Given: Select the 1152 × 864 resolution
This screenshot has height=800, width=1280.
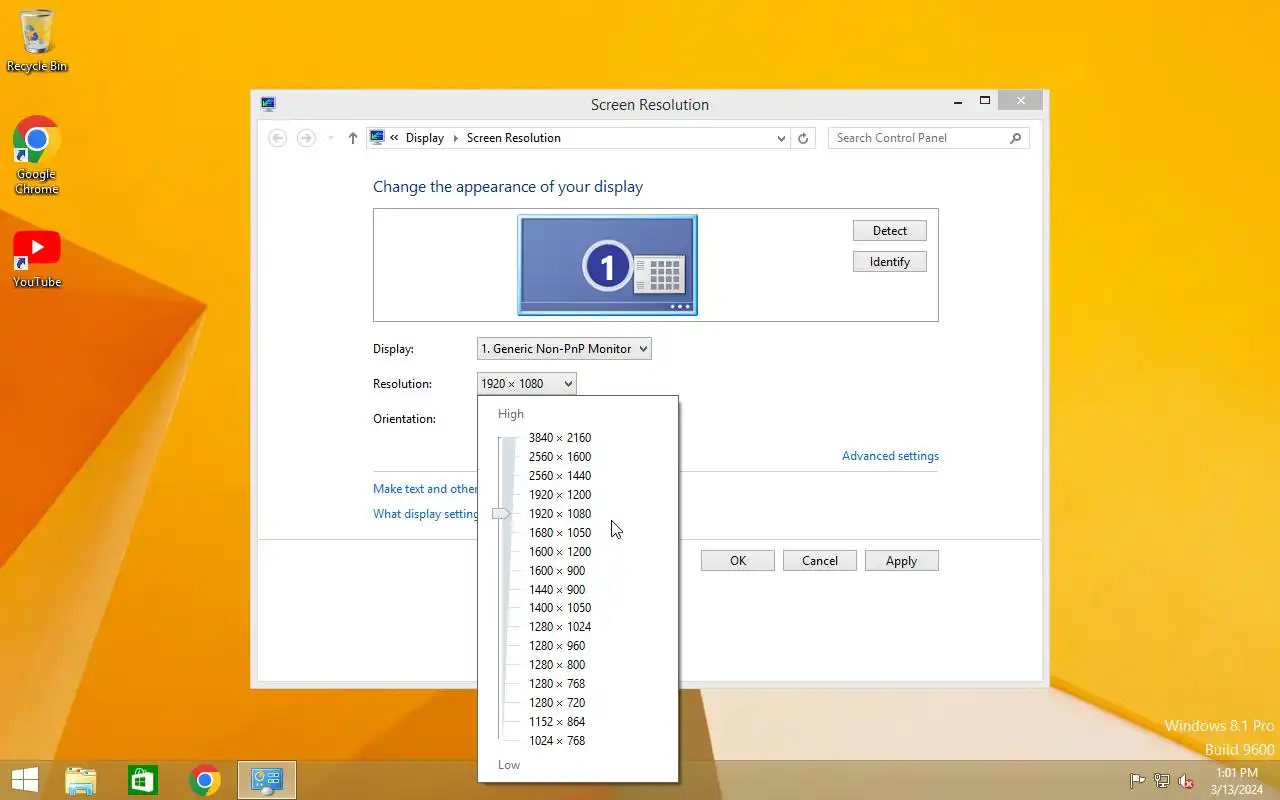Looking at the screenshot, I should (557, 722).
